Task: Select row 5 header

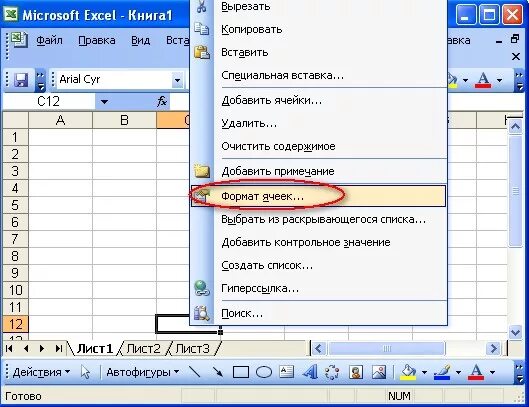Action: [15, 205]
